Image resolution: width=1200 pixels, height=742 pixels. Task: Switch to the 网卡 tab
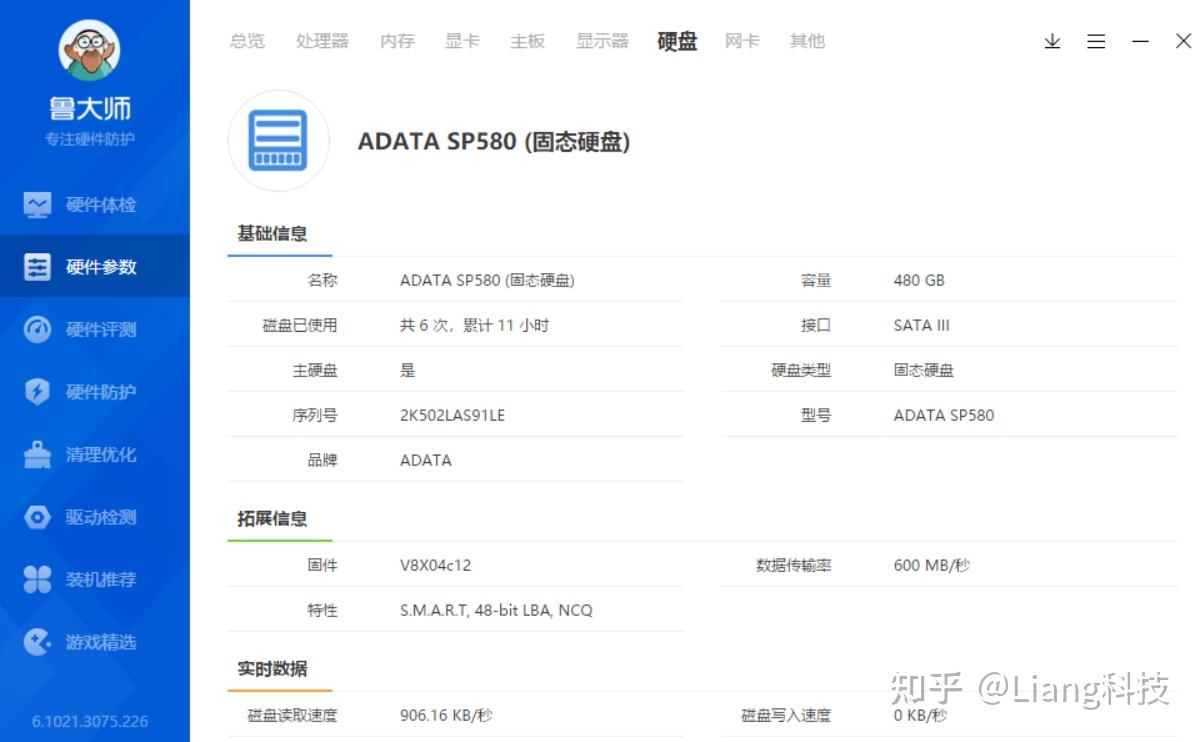[742, 41]
